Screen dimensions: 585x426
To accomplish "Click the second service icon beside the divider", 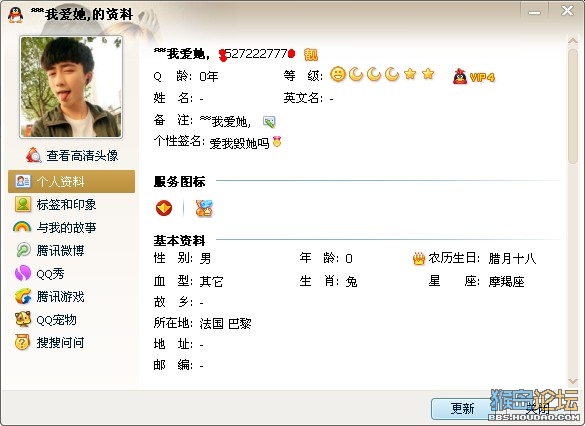I will 204,208.
